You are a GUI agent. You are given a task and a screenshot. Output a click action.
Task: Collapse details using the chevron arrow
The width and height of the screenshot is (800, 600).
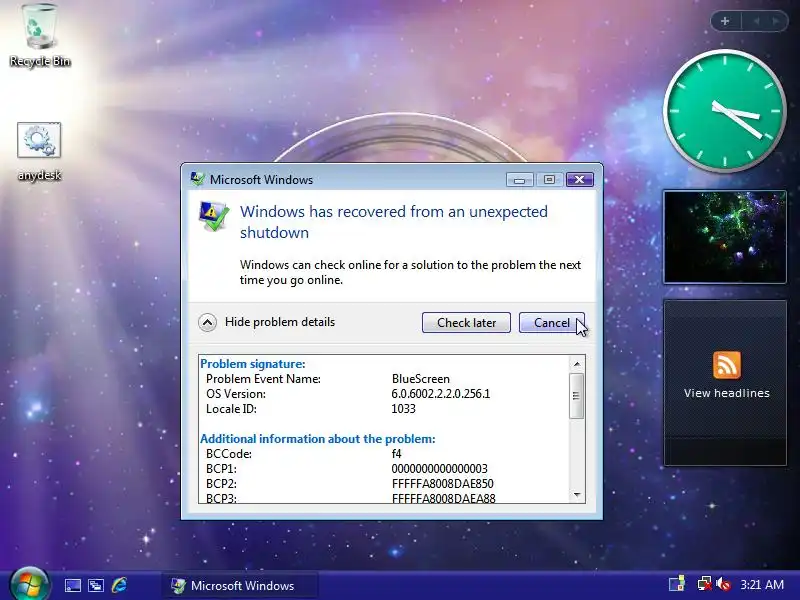point(207,322)
